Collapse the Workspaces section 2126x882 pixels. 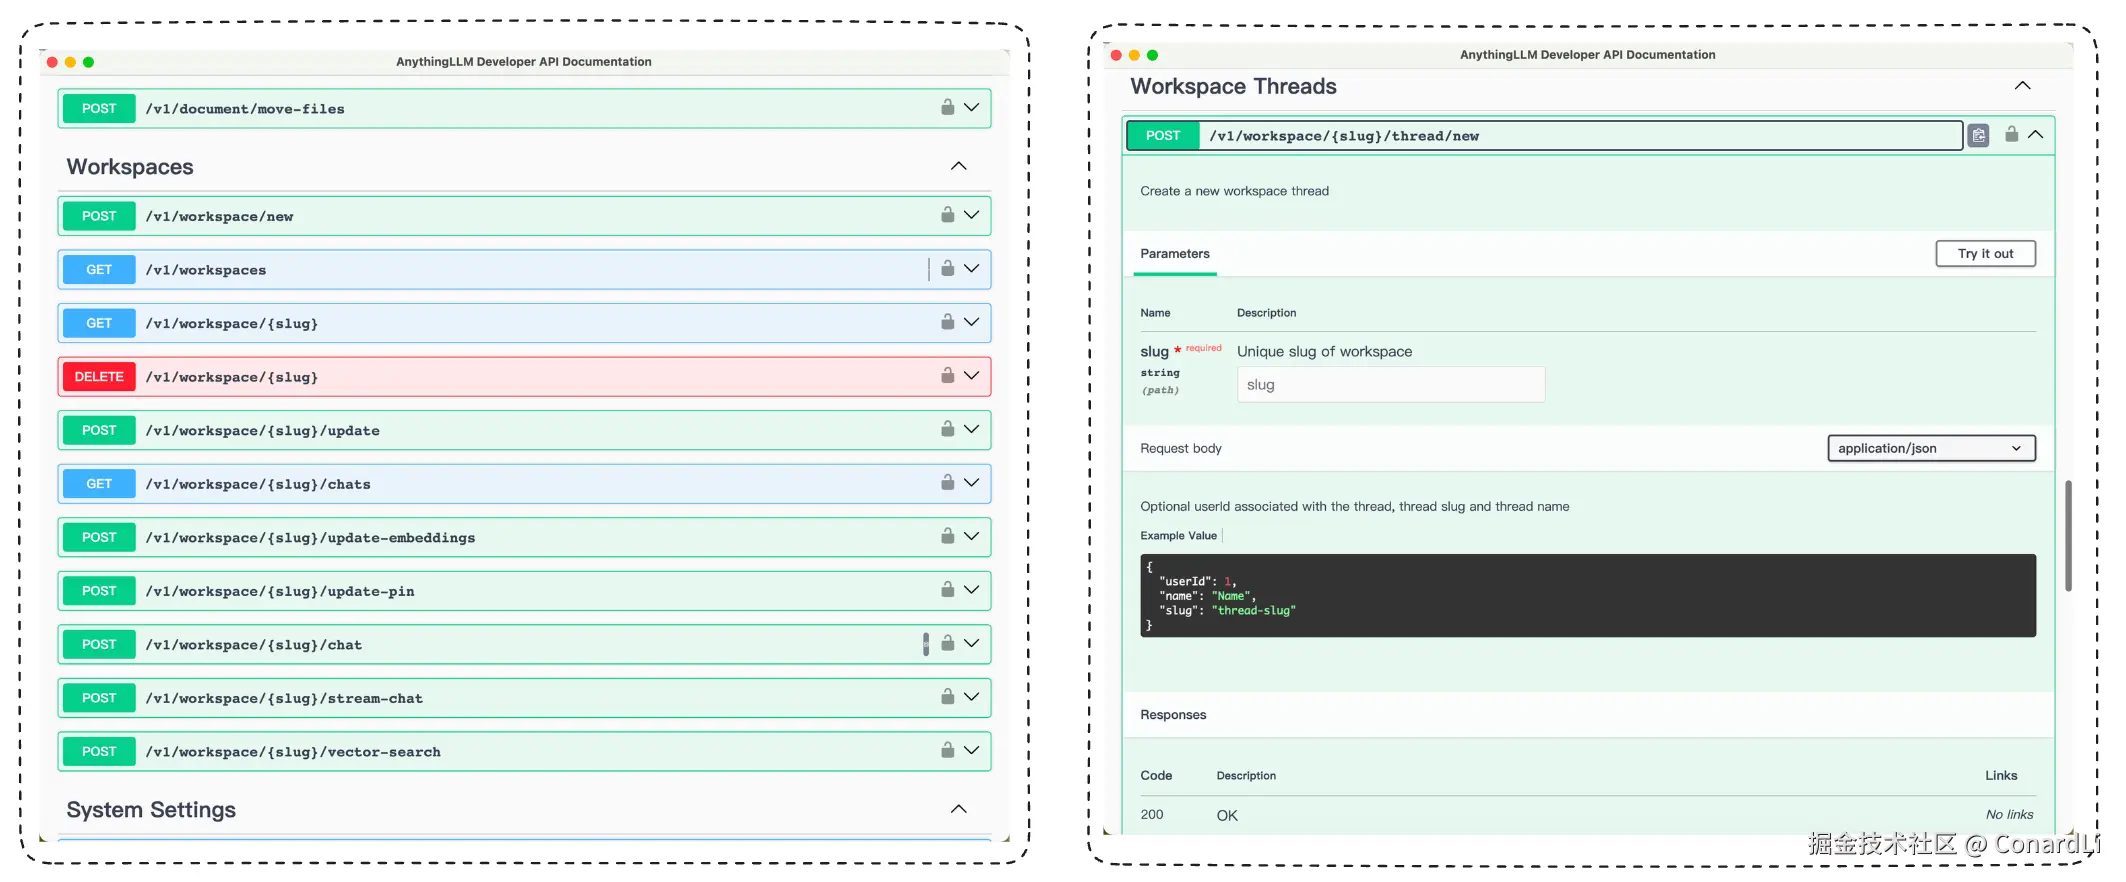click(x=958, y=166)
